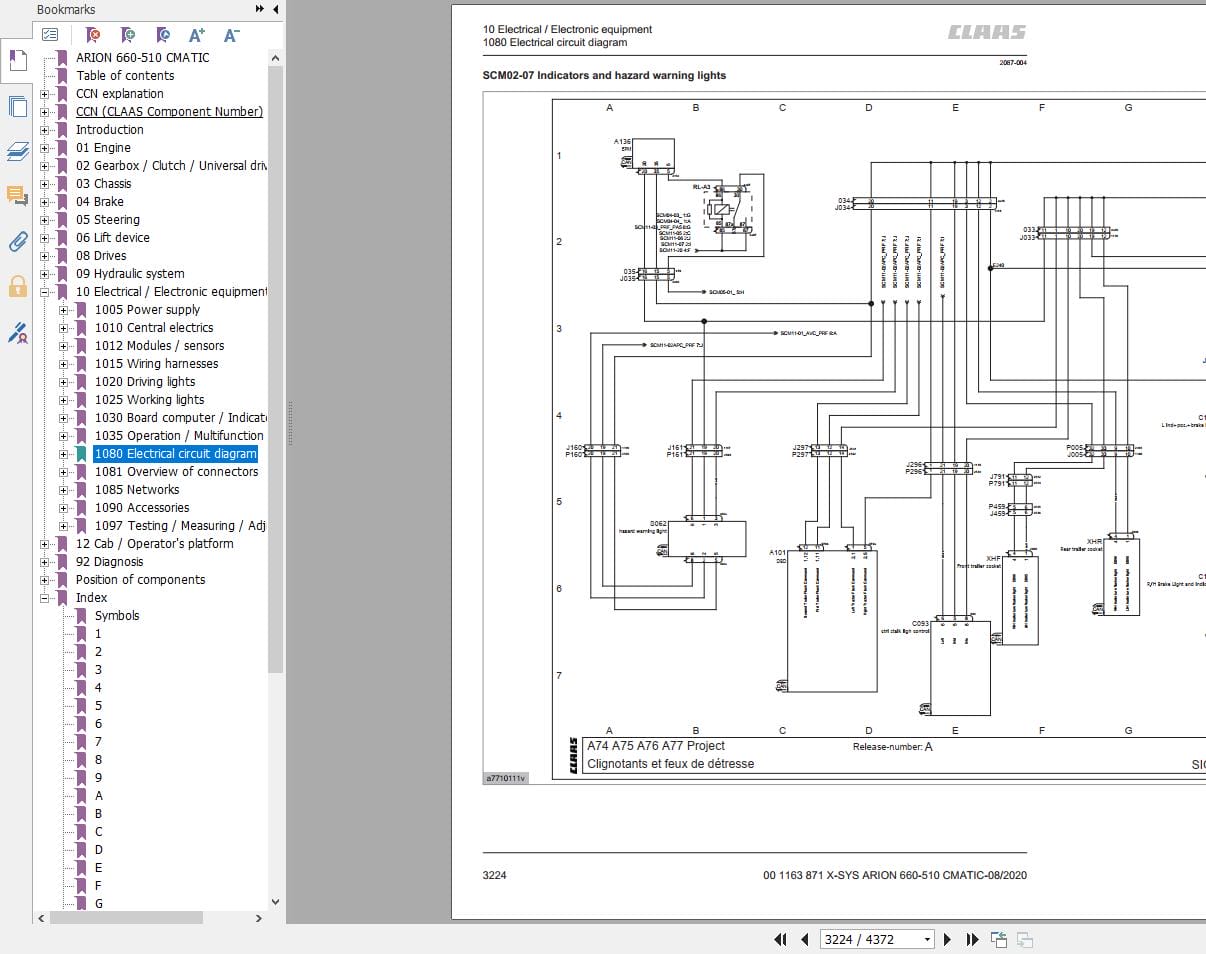Select the 05 Steering bookmark
The width and height of the screenshot is (1206, 954).
108,219
